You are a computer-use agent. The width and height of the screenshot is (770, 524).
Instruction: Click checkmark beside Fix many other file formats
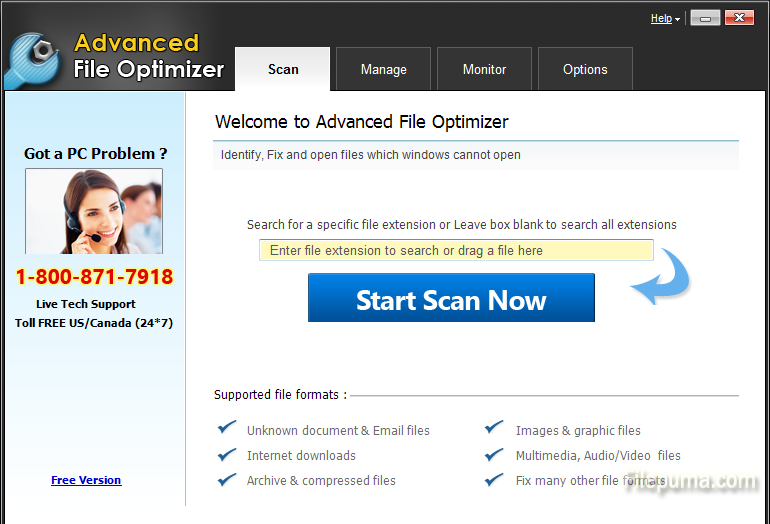pos(494,480)
